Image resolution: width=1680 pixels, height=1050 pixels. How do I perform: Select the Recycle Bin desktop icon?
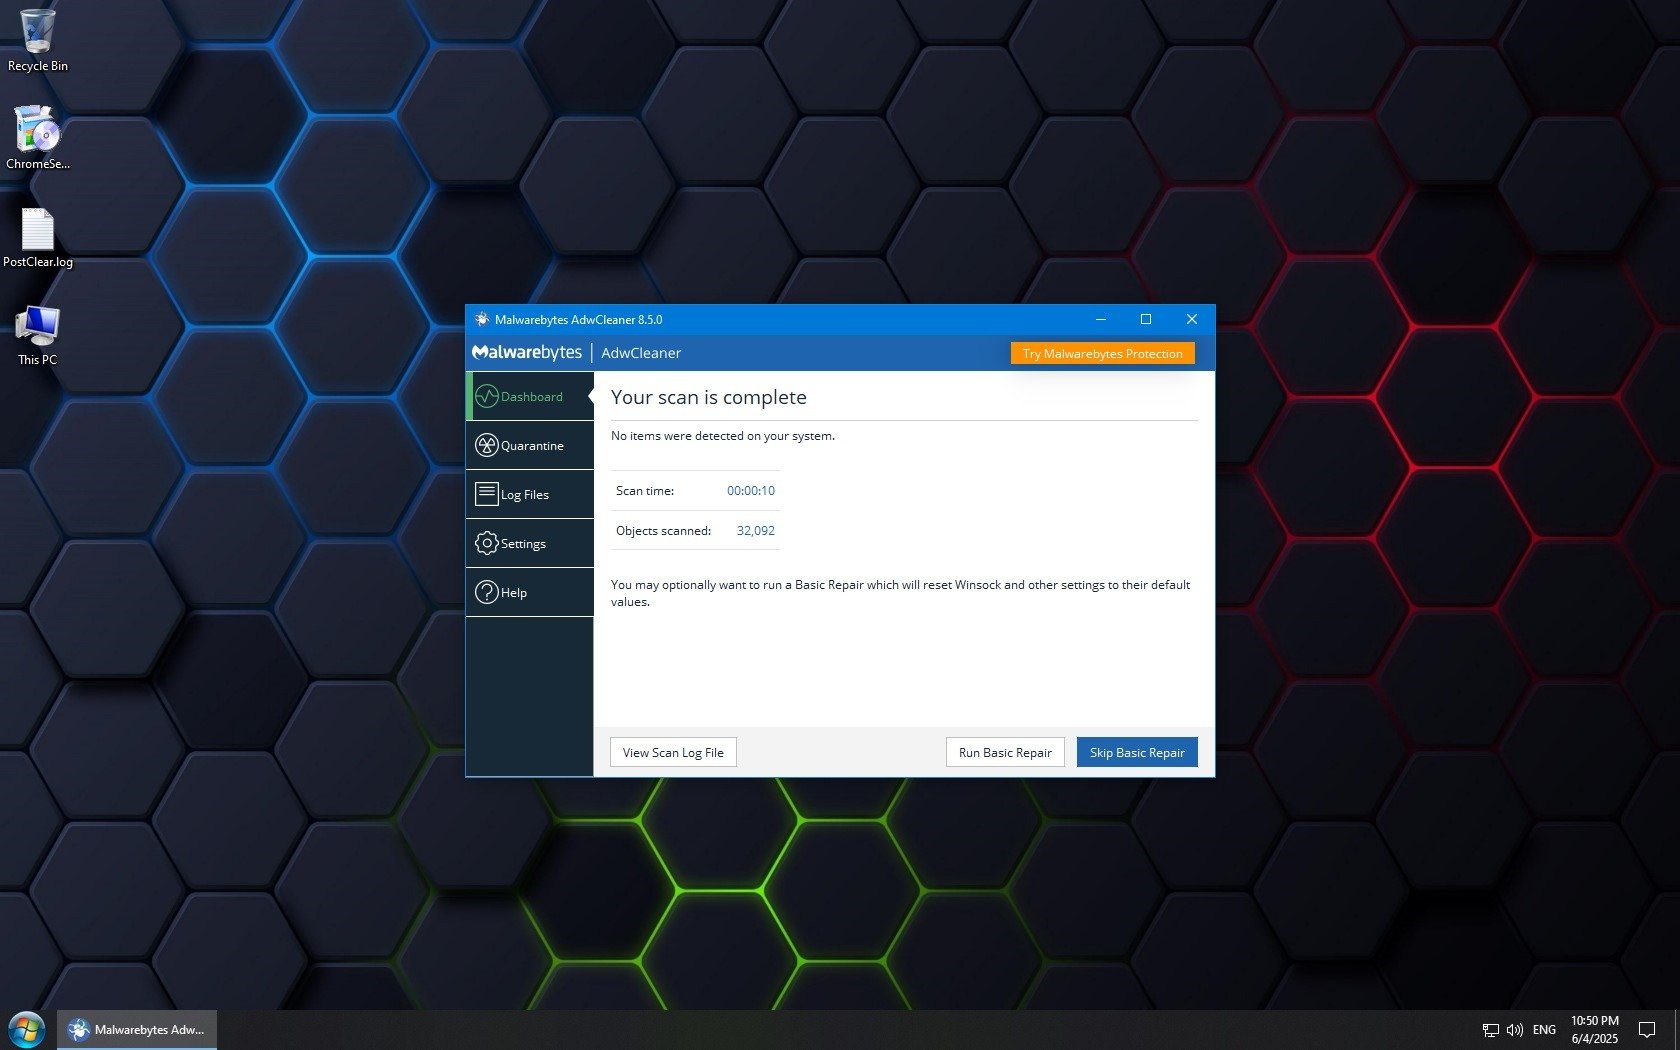(38, 40)
